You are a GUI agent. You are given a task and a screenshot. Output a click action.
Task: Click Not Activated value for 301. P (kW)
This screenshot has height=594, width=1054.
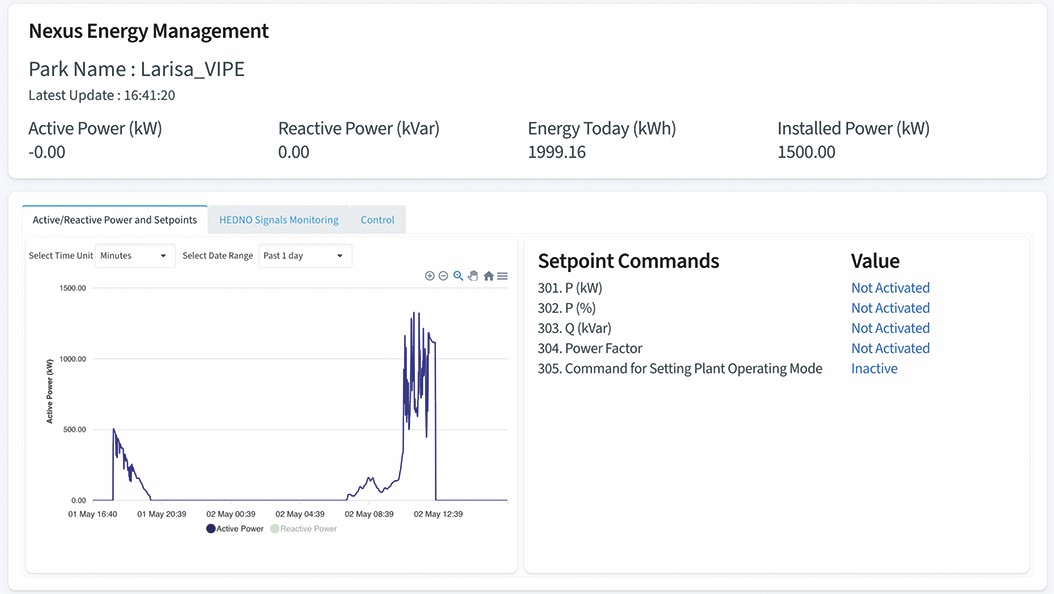point(891,288)
